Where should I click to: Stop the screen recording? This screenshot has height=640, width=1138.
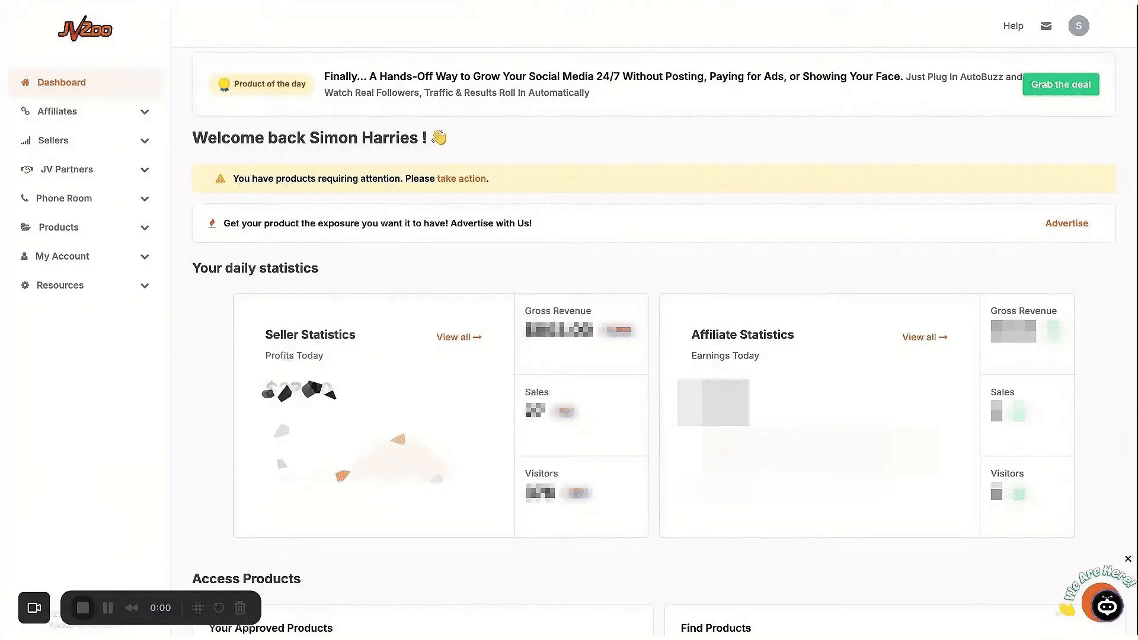(x=83, y=608)
